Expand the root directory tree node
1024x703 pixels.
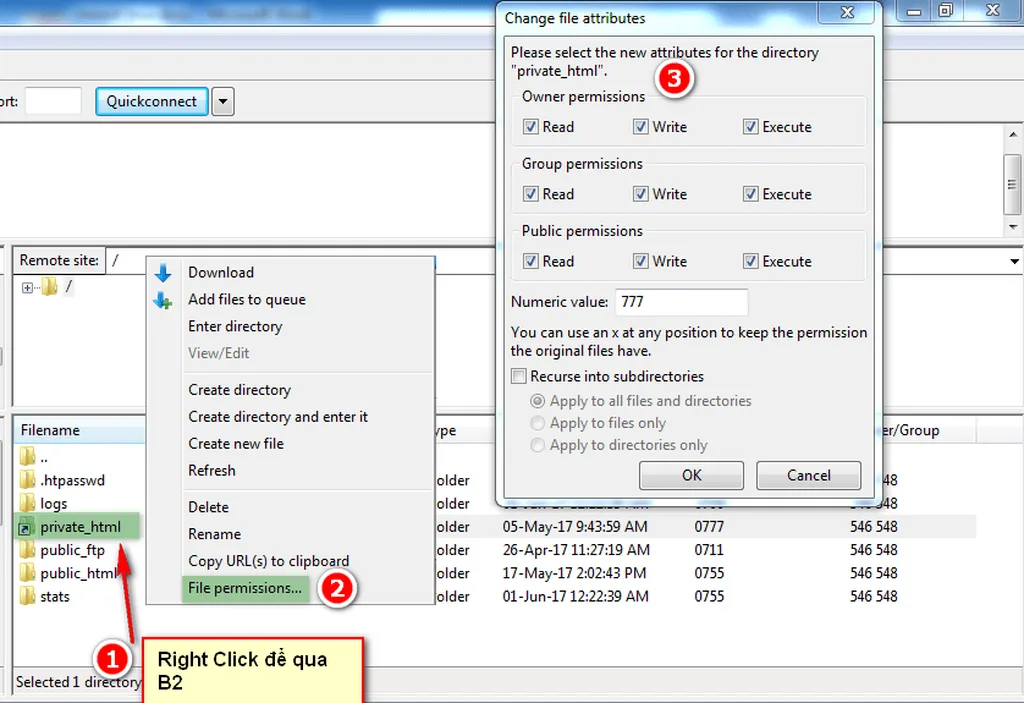pos(27,287)
